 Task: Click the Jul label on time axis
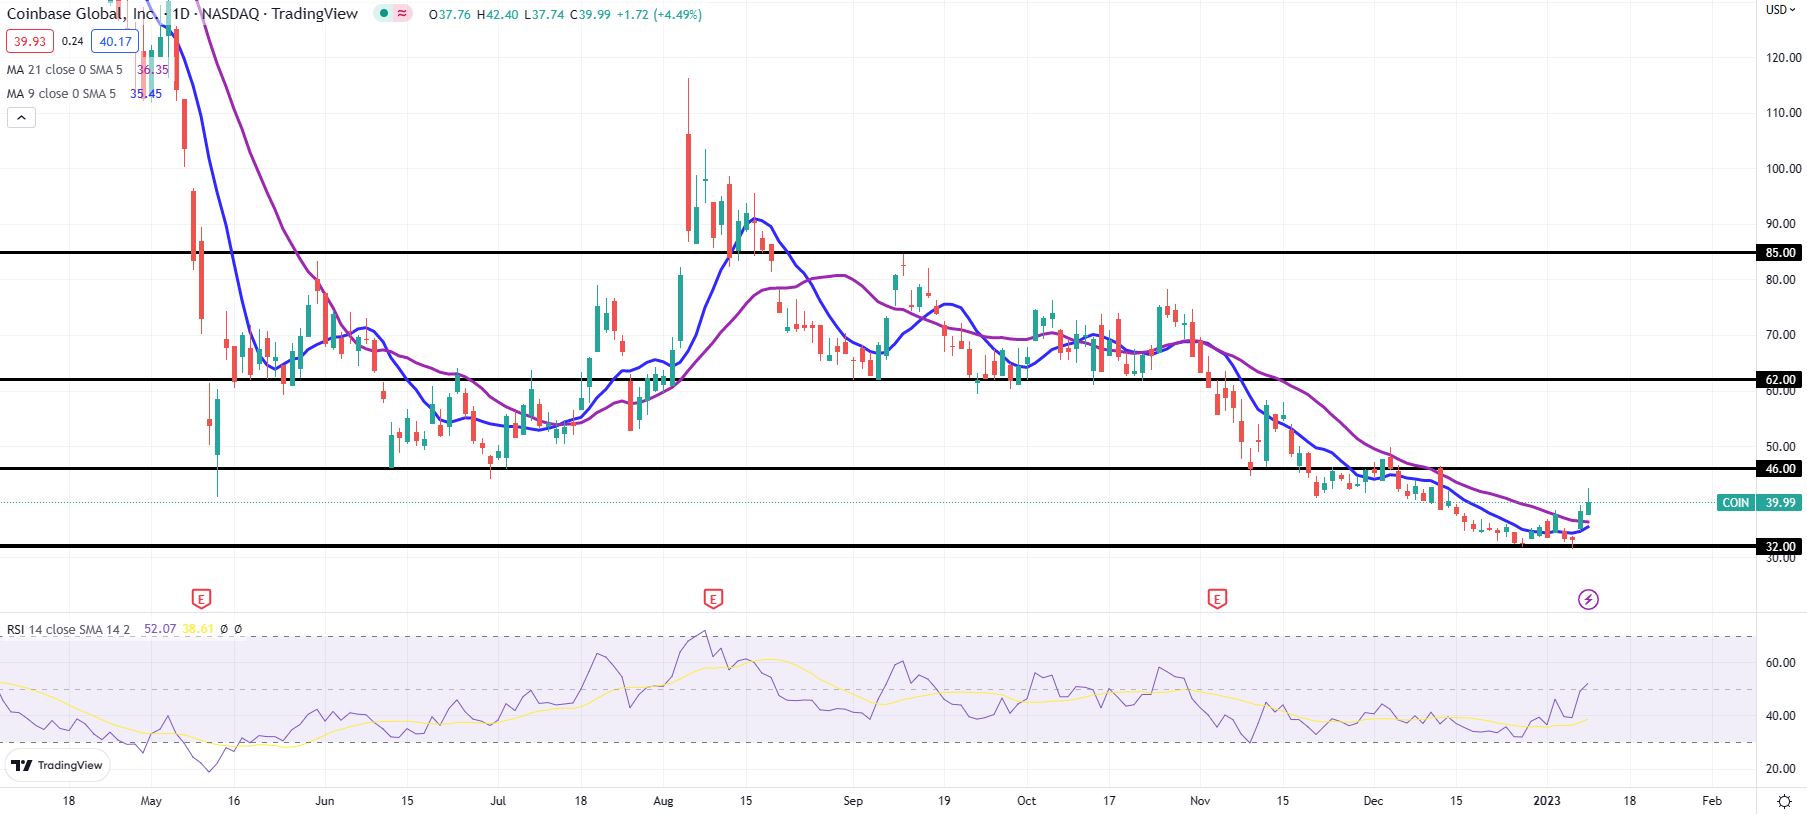[x=498, y=801]
